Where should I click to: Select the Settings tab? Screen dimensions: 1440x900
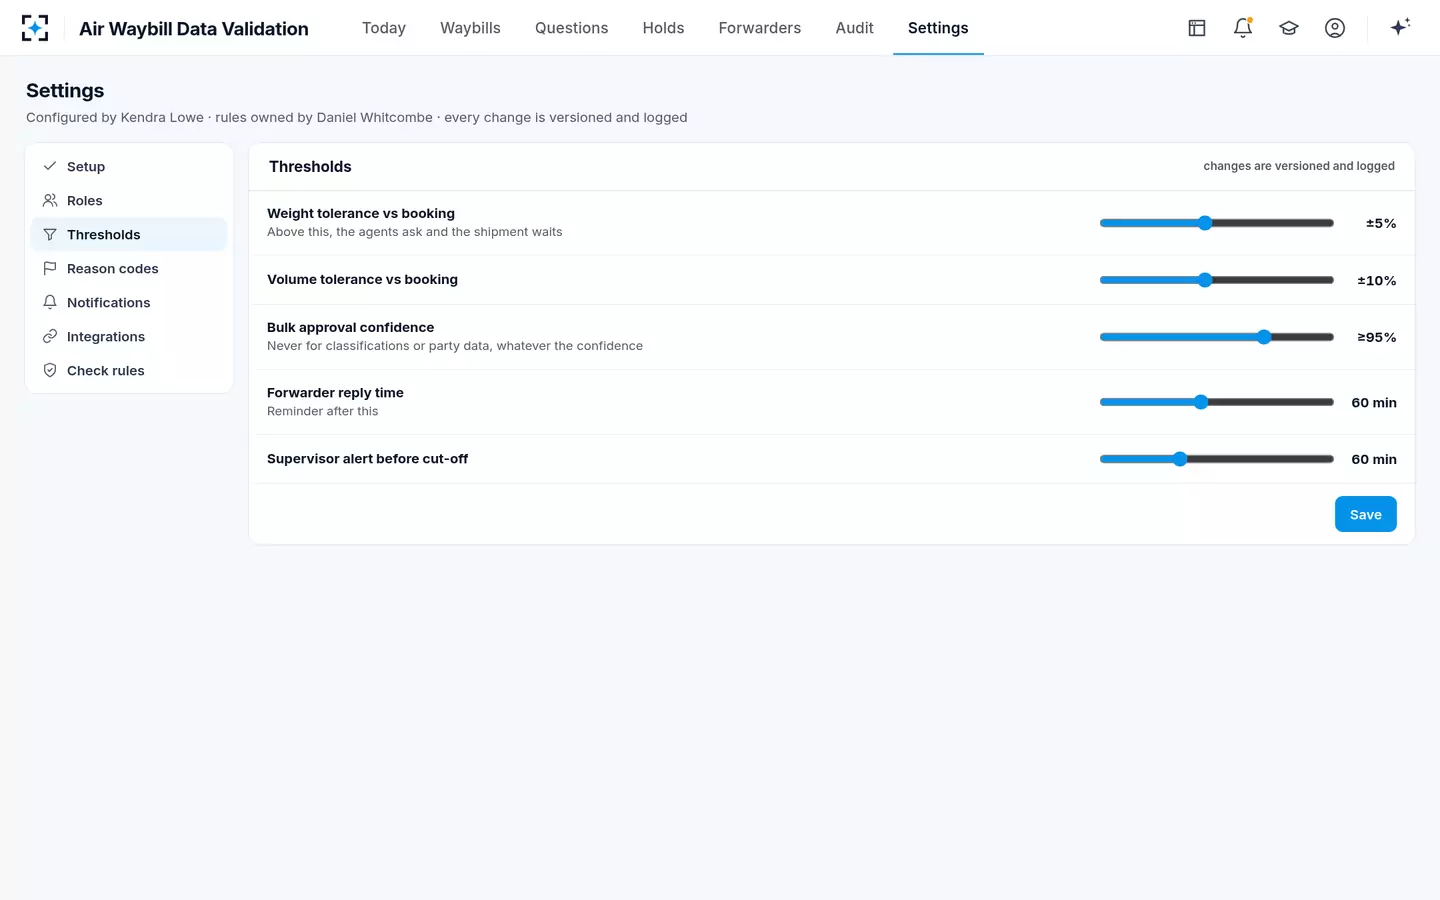[x=938, y=28]
